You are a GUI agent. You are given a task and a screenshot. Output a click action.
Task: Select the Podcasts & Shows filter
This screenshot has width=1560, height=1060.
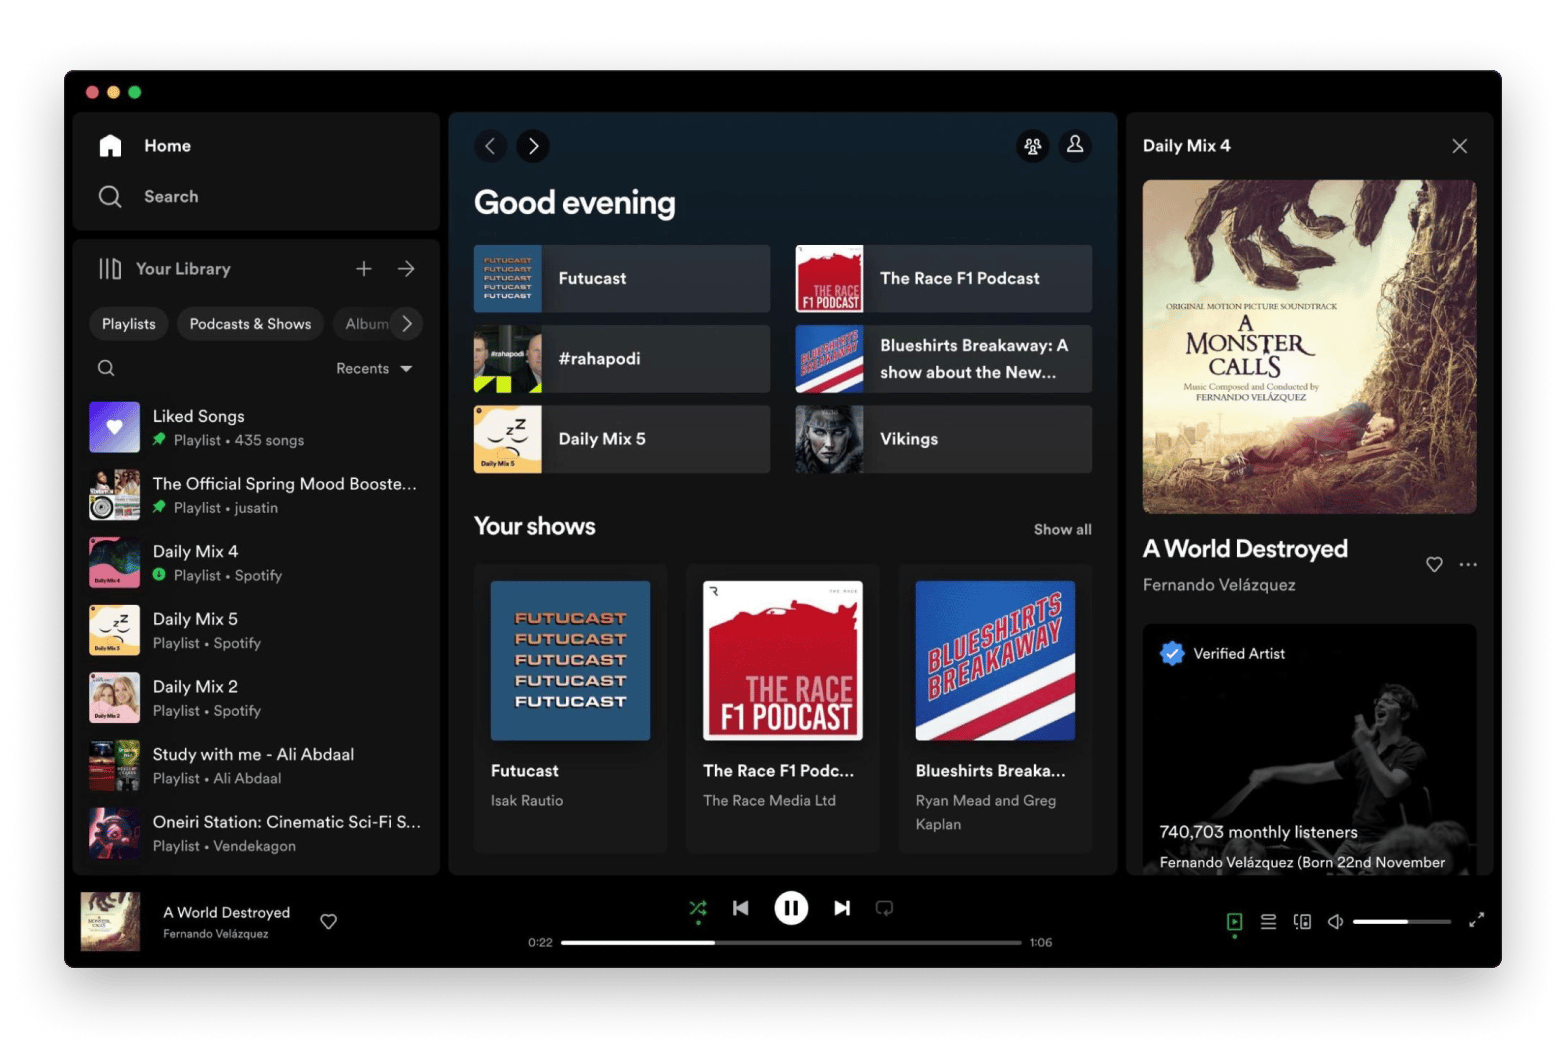tap(250, 324)
